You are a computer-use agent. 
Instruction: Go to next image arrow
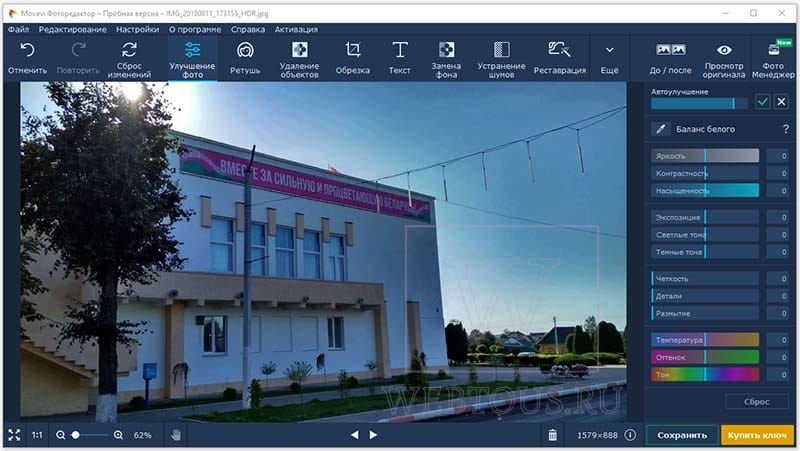(373, 435)
